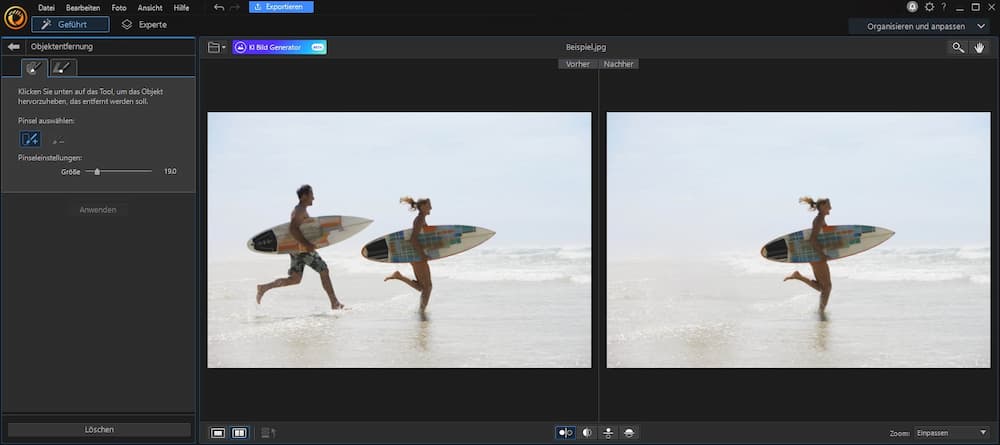Activate the hand pan tool

[980, 47]
